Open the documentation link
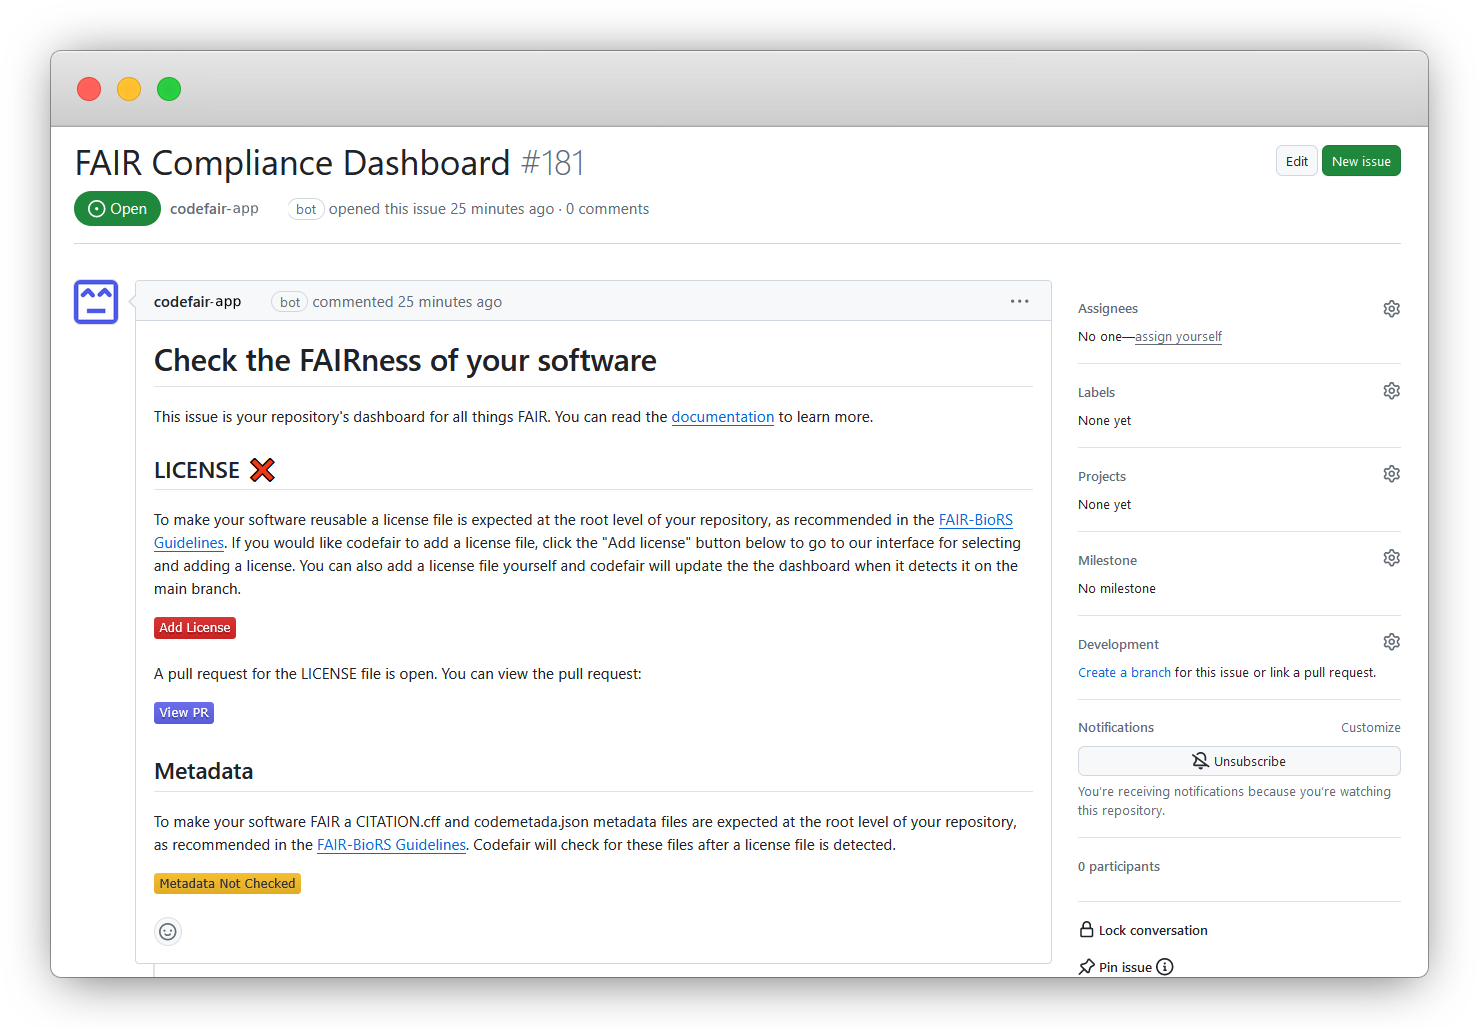The image size is (1479, 1028). click(x=722, y=417)
